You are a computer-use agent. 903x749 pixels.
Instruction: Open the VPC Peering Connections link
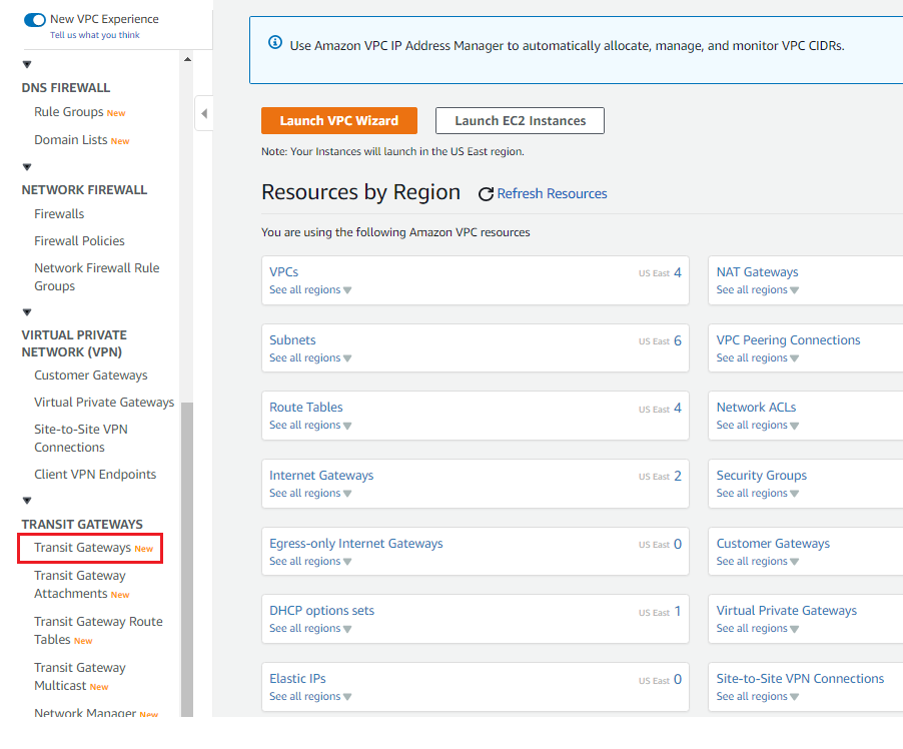coord(788,340)
